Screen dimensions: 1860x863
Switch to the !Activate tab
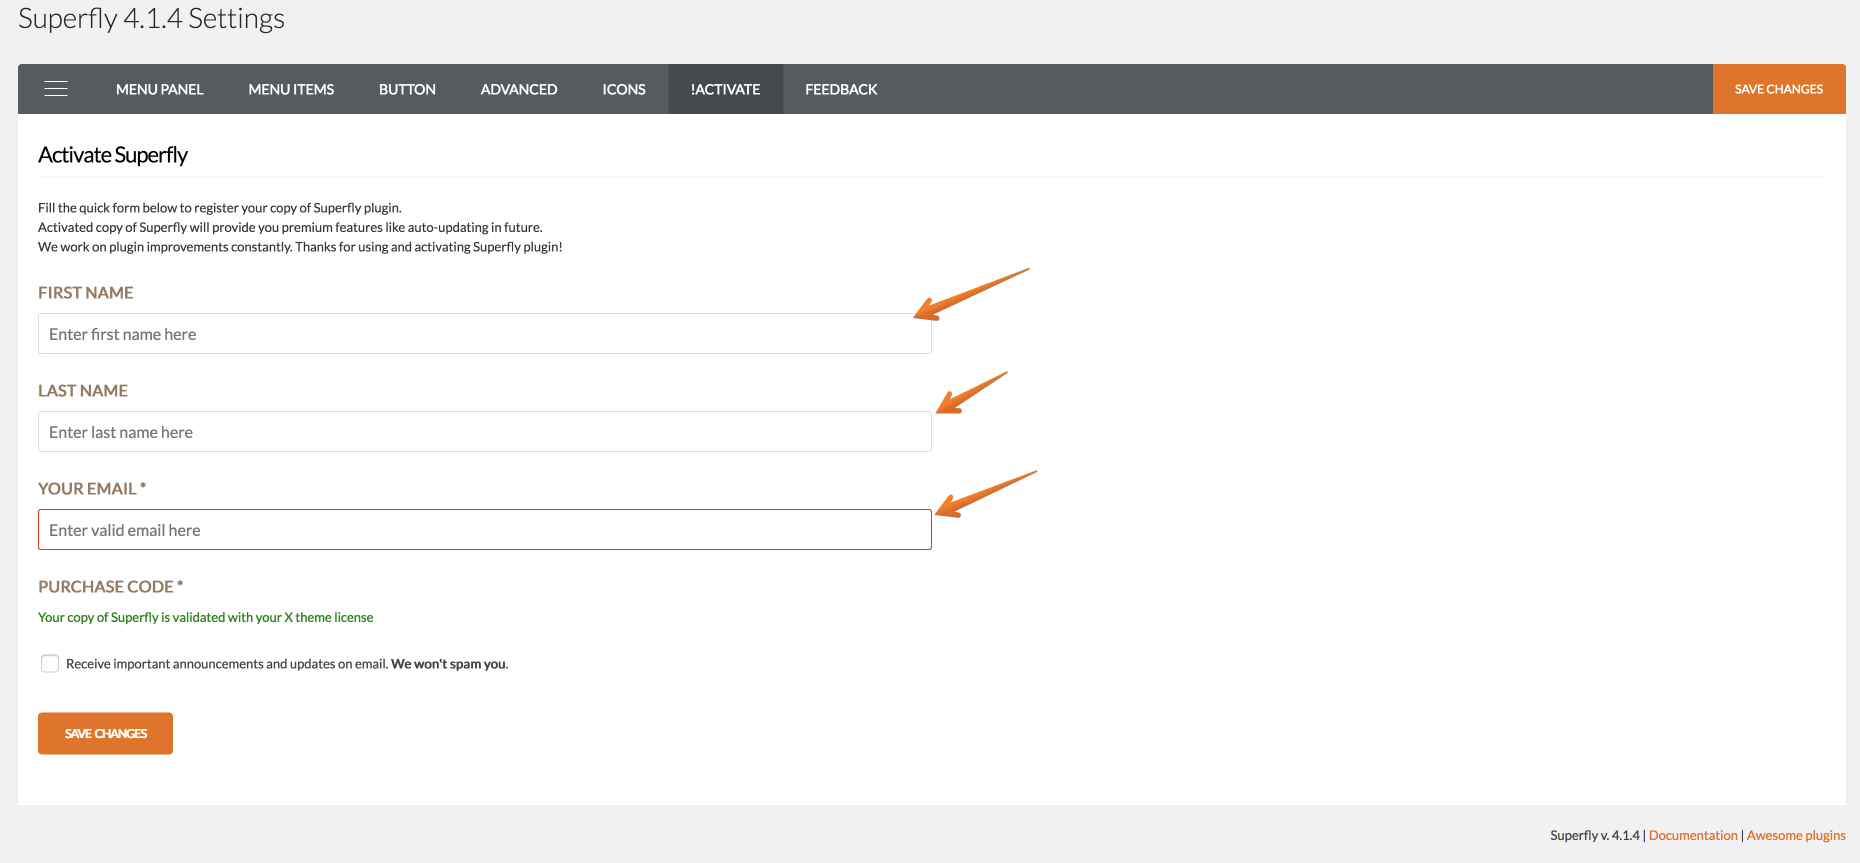(726, 89)
